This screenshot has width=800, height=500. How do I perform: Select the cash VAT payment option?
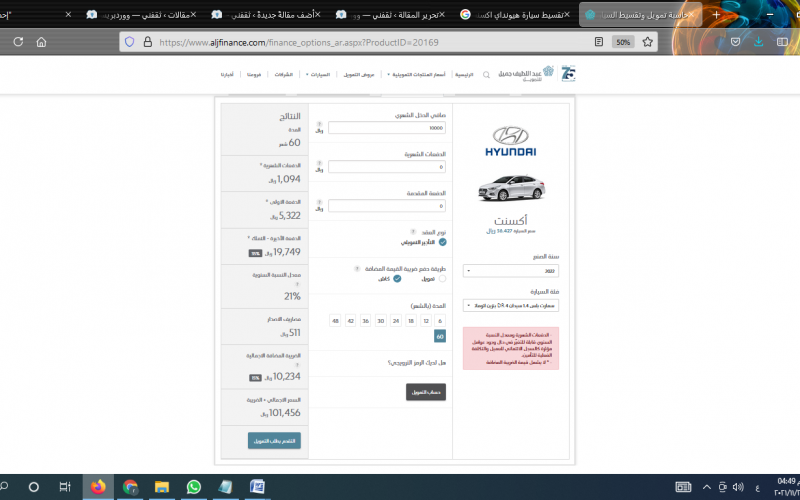(x=397, y=279)
